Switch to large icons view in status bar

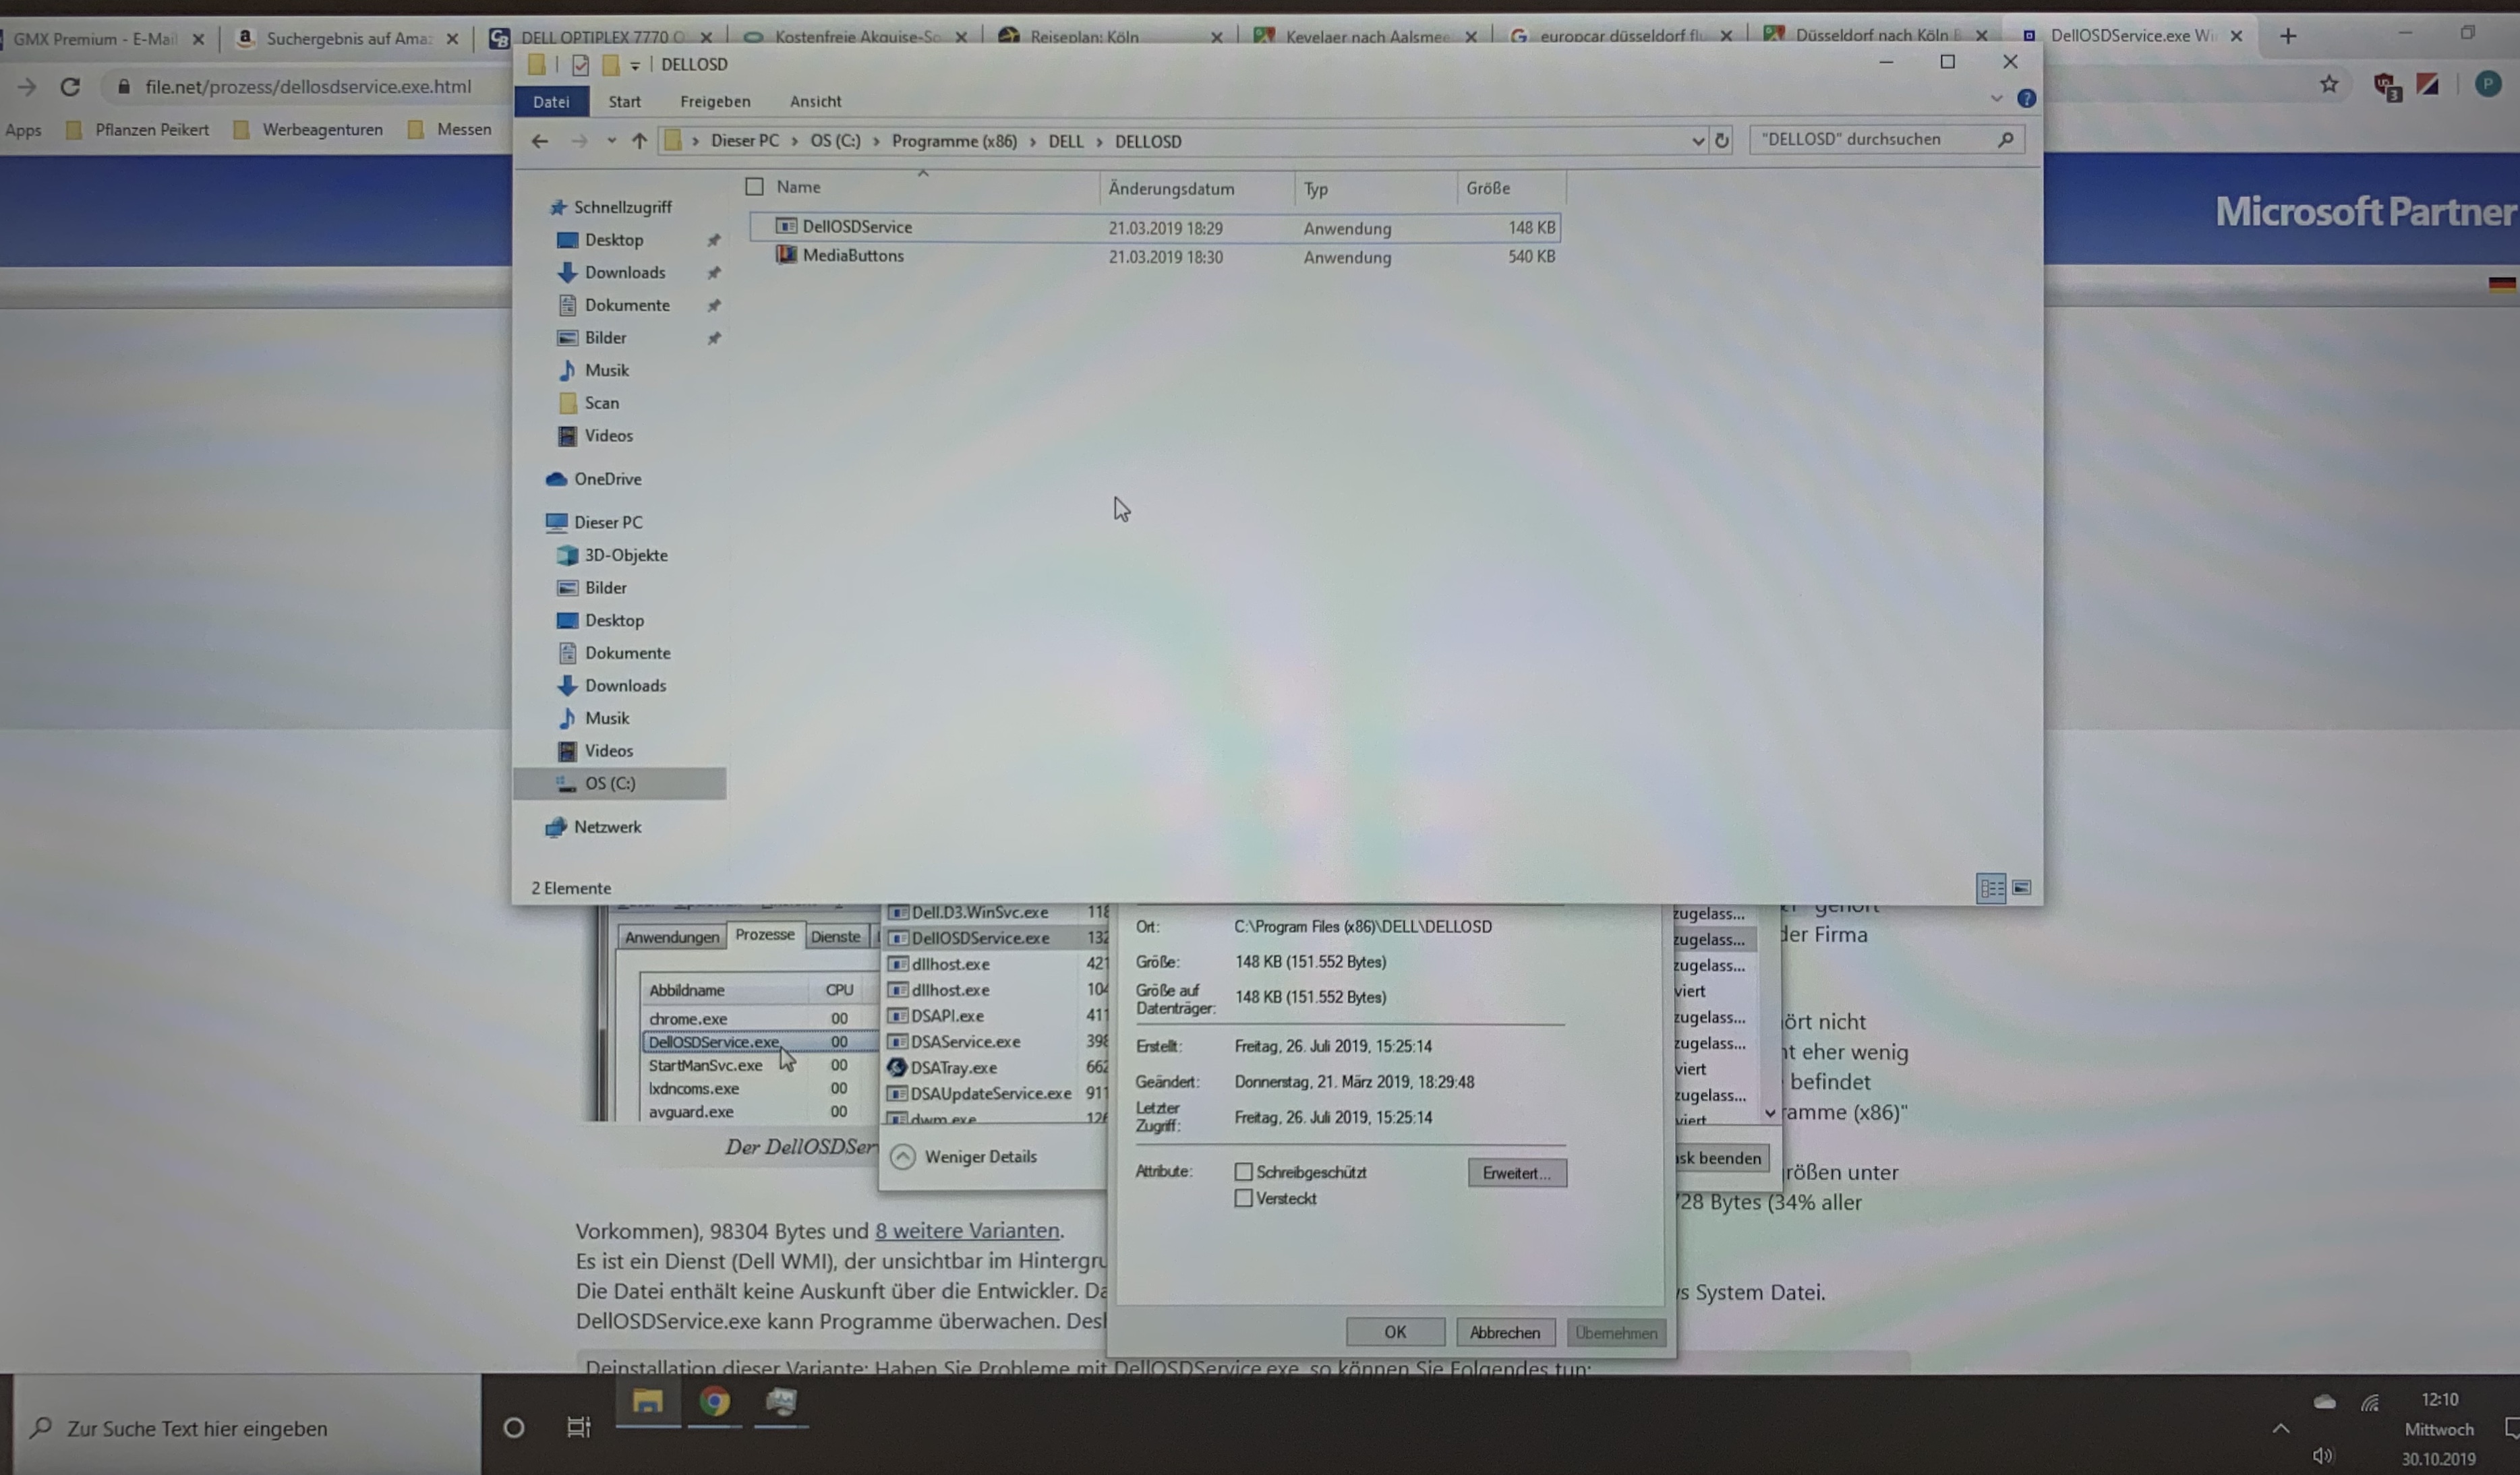pyautogui.click(x=2021, y=888)
